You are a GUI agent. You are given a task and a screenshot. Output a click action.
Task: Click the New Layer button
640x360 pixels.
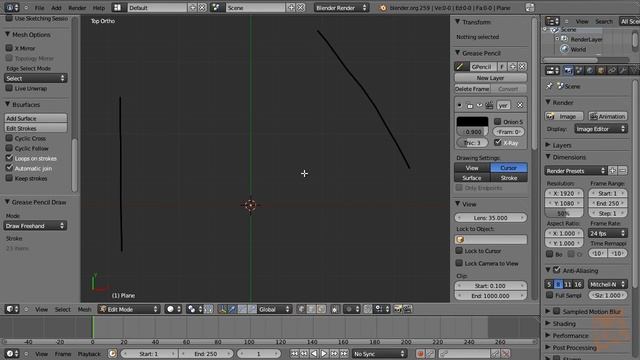[491, 78]
